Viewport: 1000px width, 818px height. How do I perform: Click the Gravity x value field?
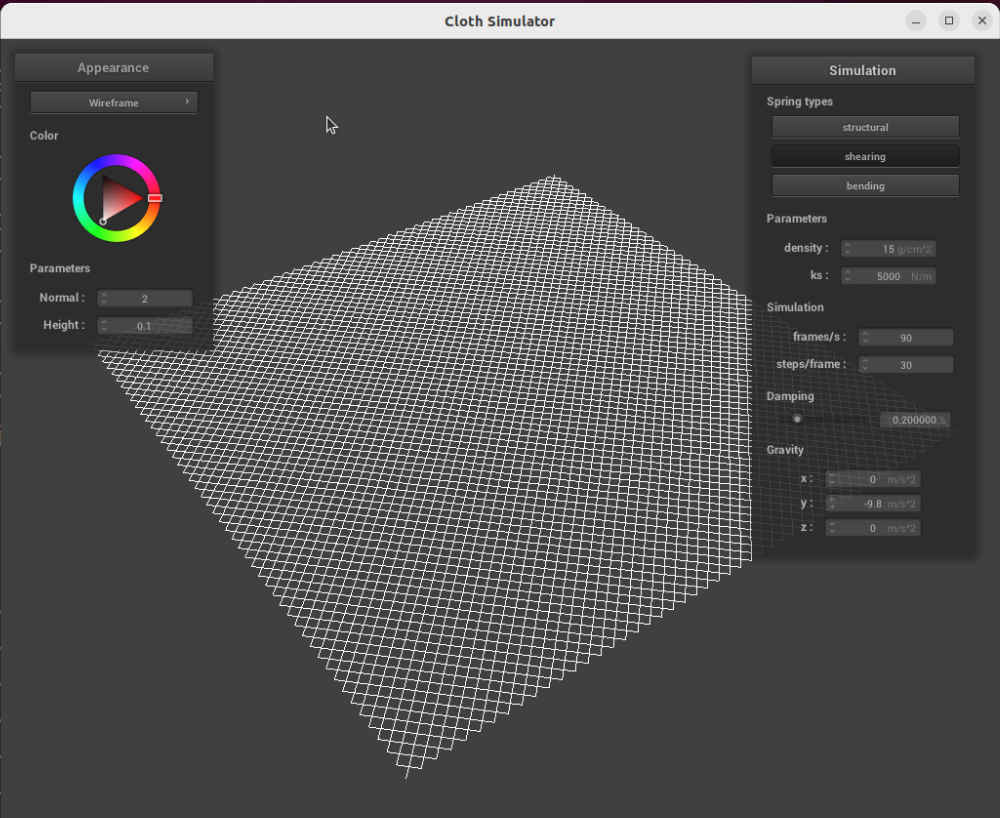coord(872,479)
